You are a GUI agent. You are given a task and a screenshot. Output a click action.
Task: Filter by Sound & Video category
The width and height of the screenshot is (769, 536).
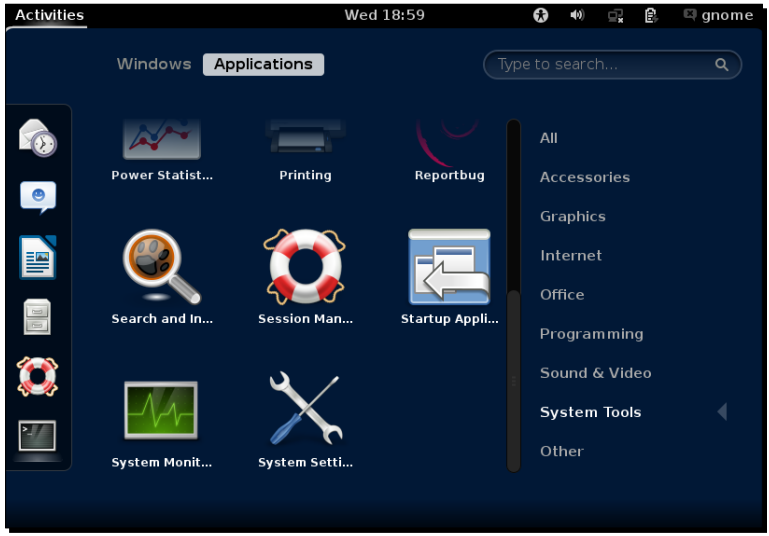coord(595,373)
